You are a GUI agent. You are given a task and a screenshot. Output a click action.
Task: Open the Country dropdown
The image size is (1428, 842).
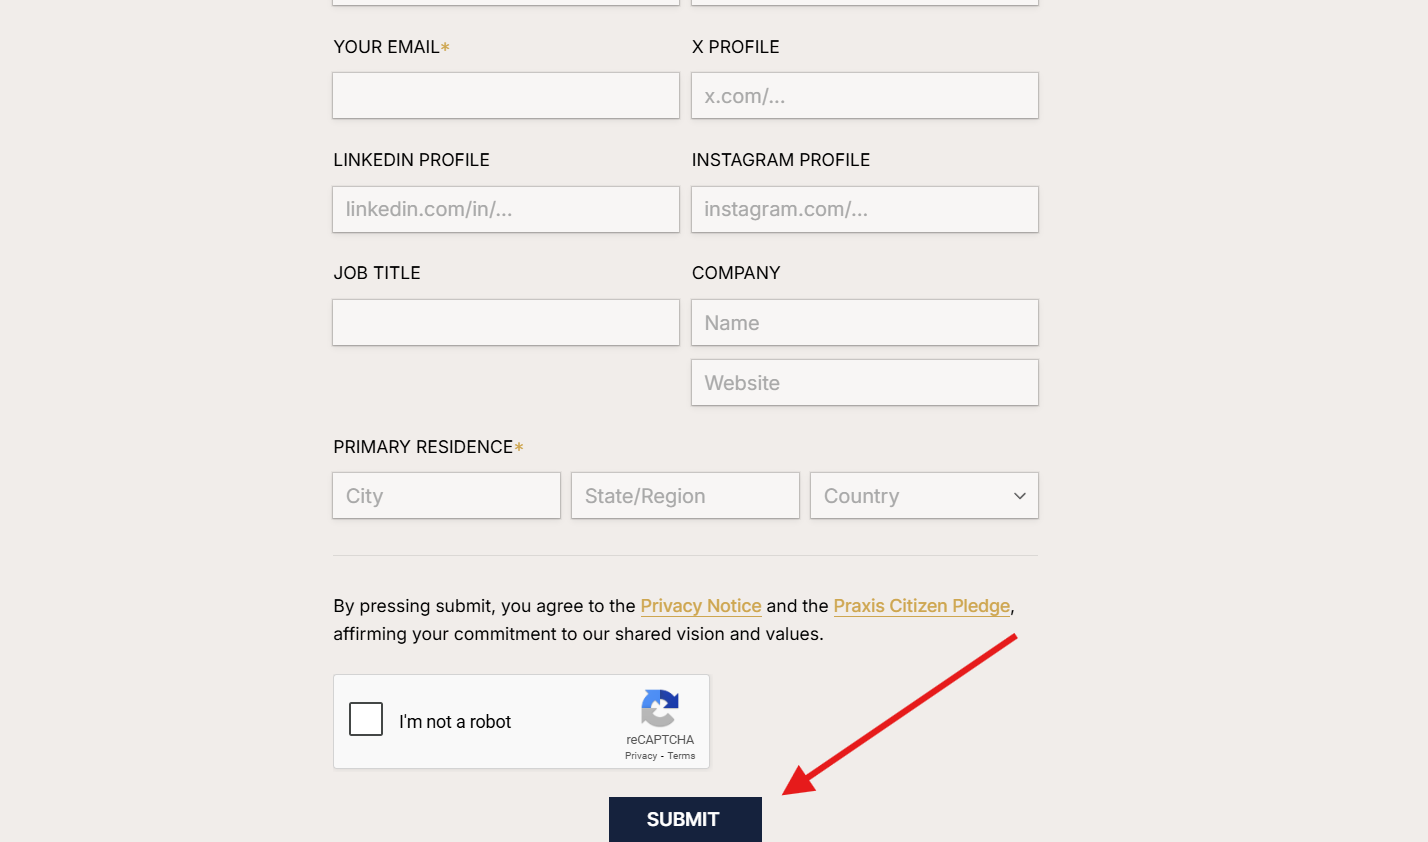[923, 495]
